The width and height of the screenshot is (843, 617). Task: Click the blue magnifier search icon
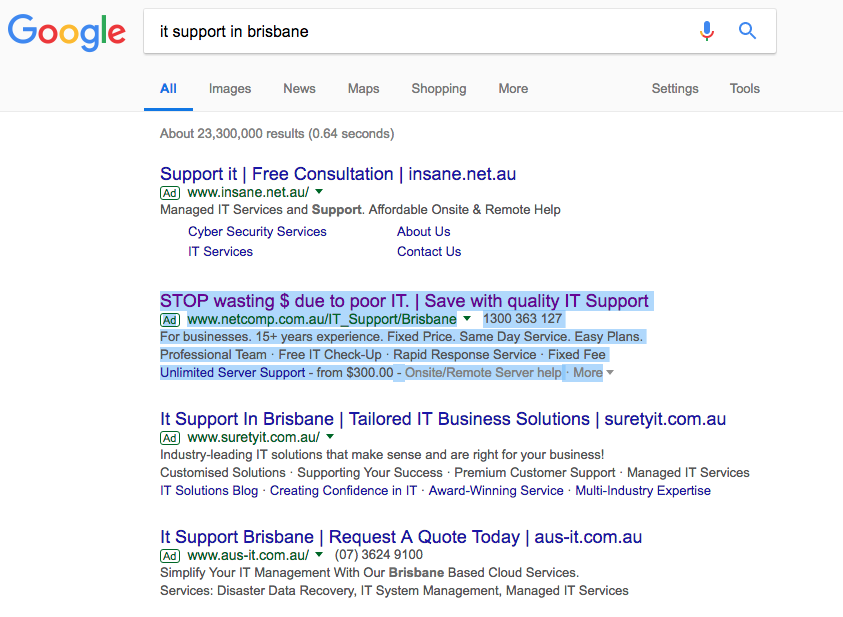tap(747, 31)
